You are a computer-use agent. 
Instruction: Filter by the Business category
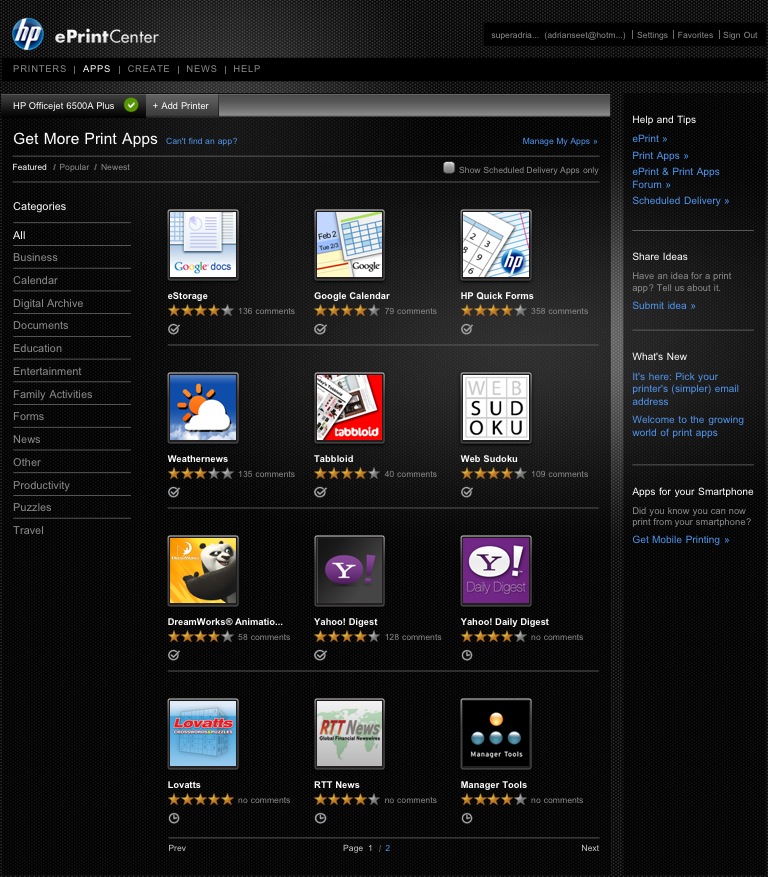35,257
